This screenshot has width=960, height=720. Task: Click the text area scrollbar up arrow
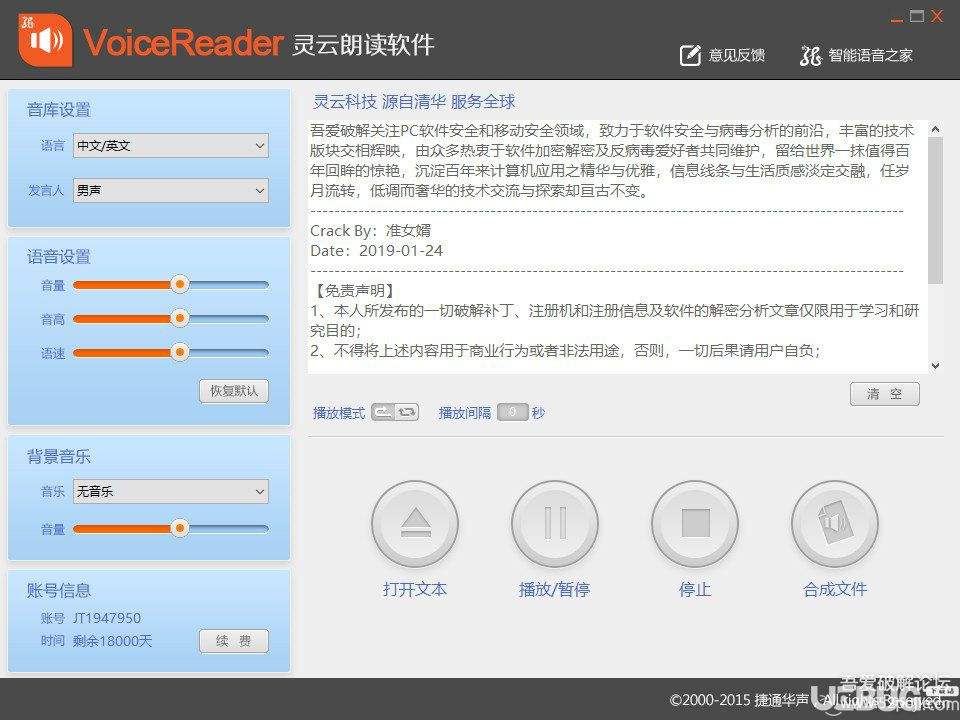tap(935, 129)
